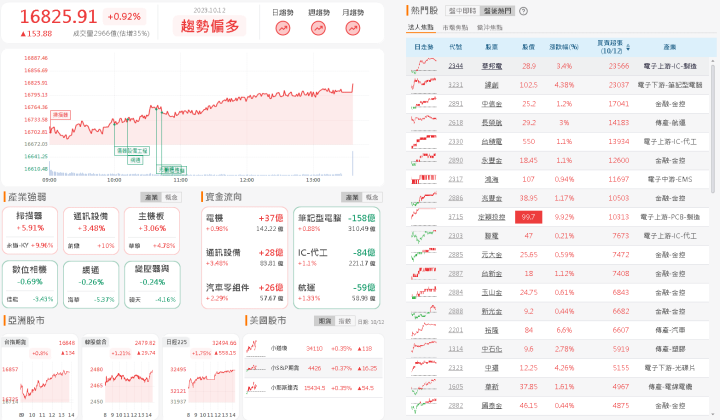Open stock name link 中石化
This screenshot has width=720, height=420.
click(491, 349)
